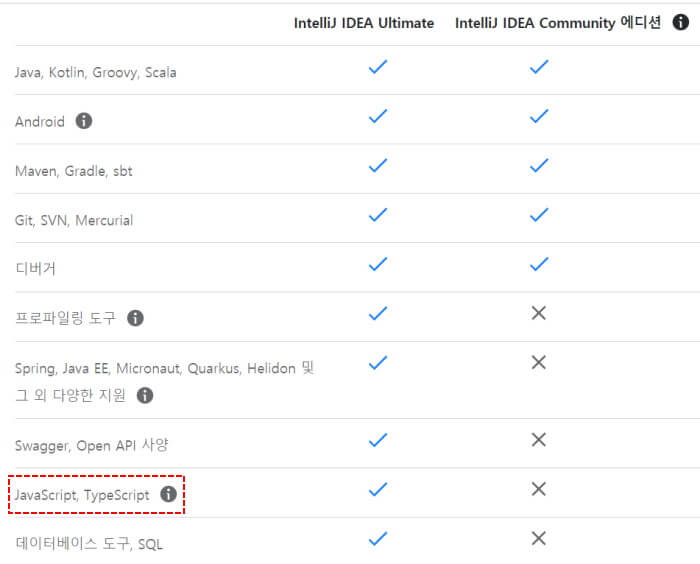
Task: Click the 그 외 다양한 지원 text
Action: pyautogui.click(x=71, y=395)
